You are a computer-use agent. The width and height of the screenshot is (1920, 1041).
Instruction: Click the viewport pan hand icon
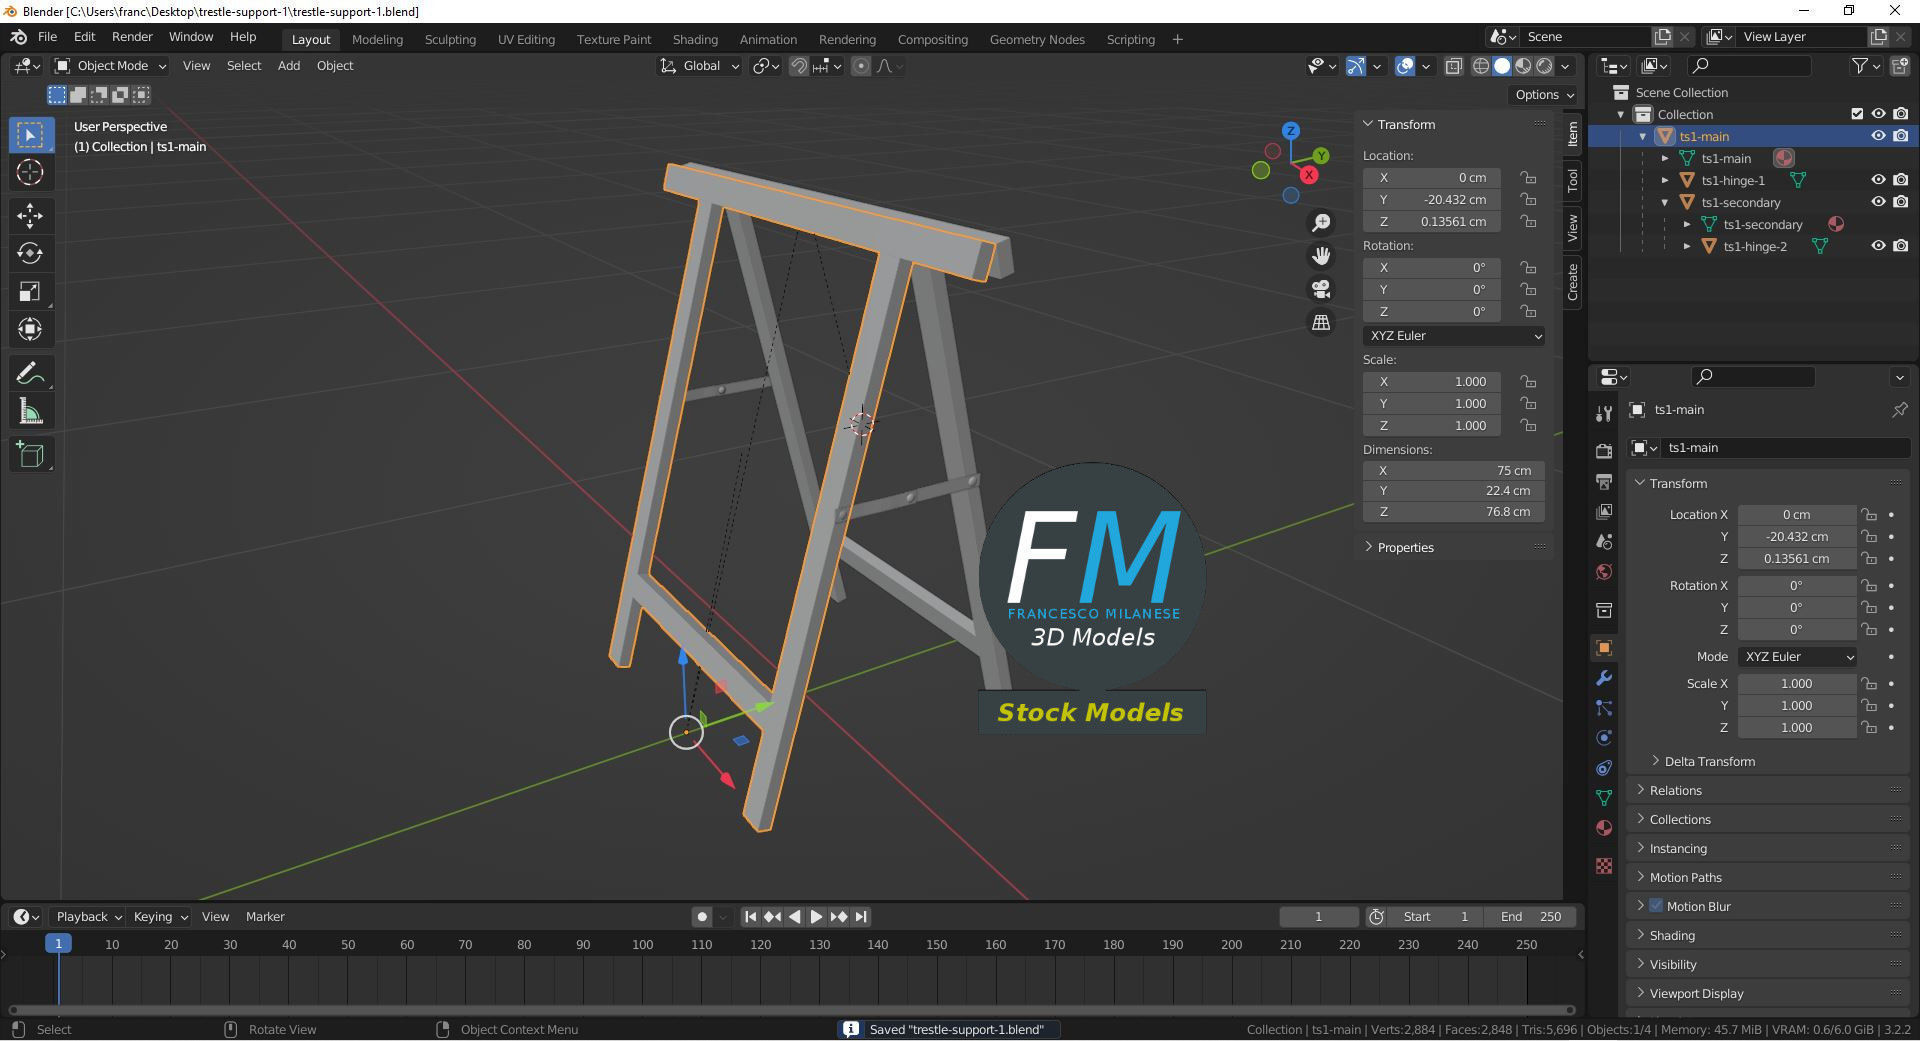(x=1321, y=256)
